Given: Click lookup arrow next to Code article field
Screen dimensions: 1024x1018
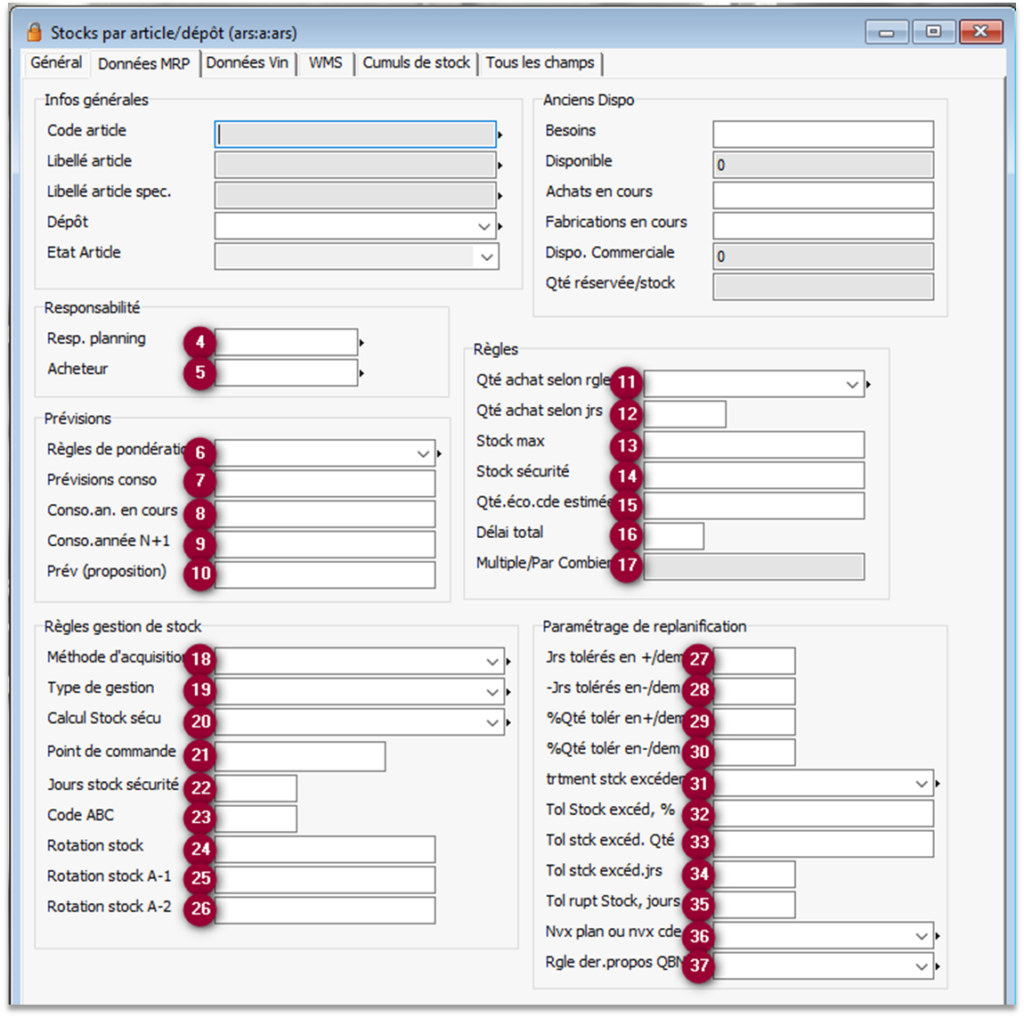Looking at the screenshot, I should 500,135.
